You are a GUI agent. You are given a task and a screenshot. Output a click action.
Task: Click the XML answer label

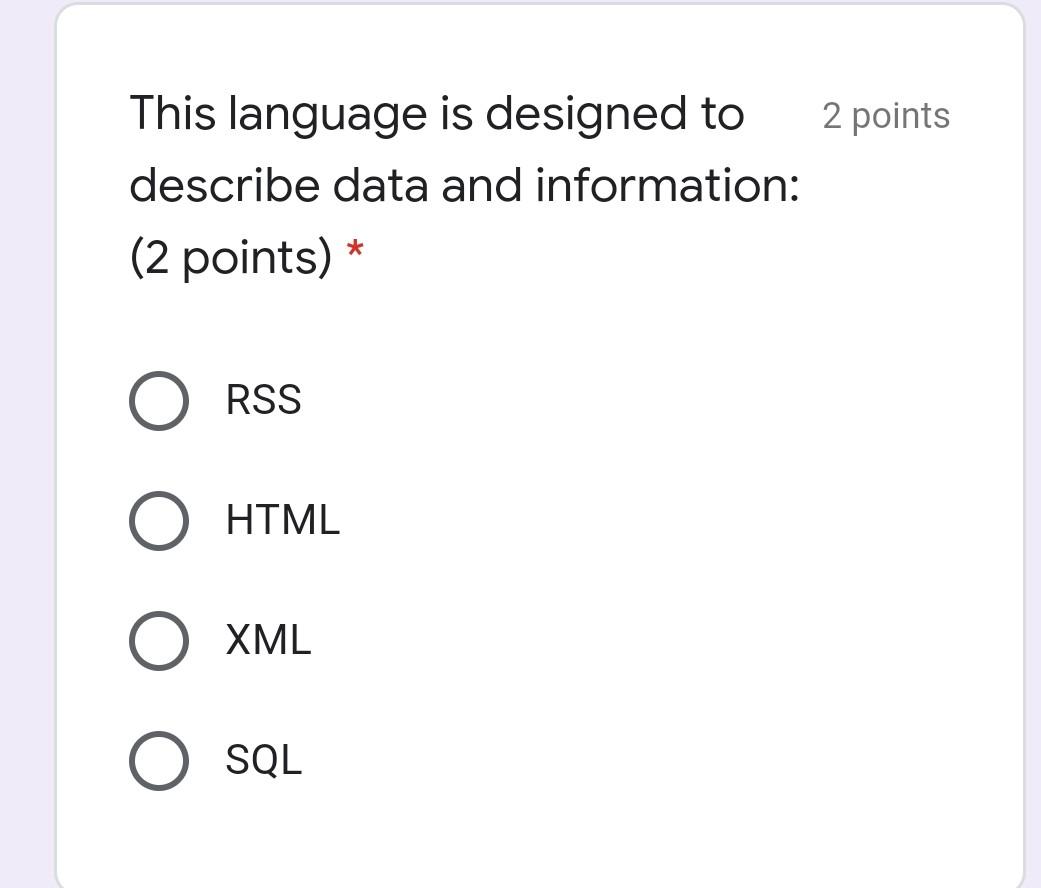[268, 640]
